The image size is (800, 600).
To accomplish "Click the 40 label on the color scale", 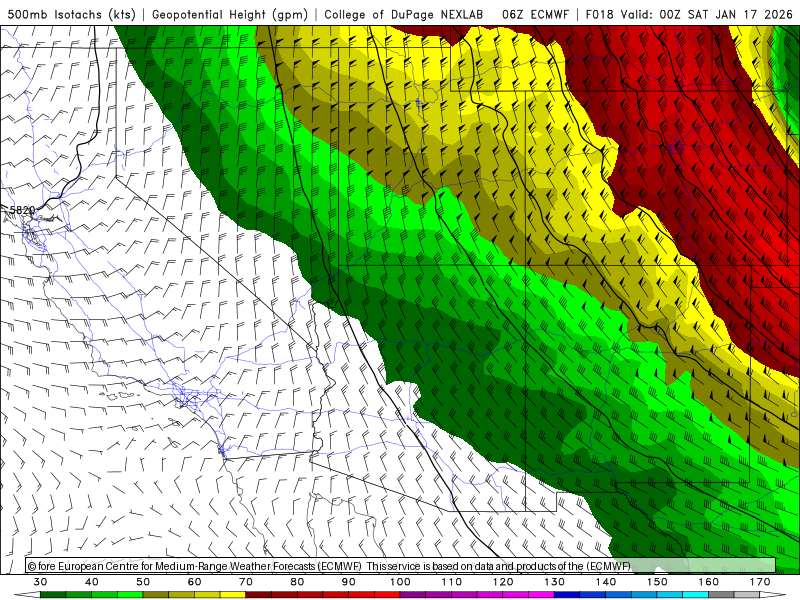I will point(92,582).
